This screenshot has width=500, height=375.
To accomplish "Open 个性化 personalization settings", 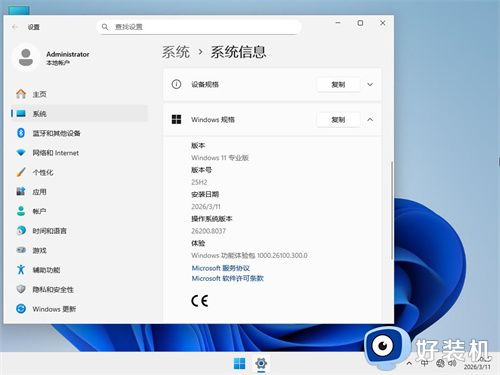I will (x=79, y=172).
